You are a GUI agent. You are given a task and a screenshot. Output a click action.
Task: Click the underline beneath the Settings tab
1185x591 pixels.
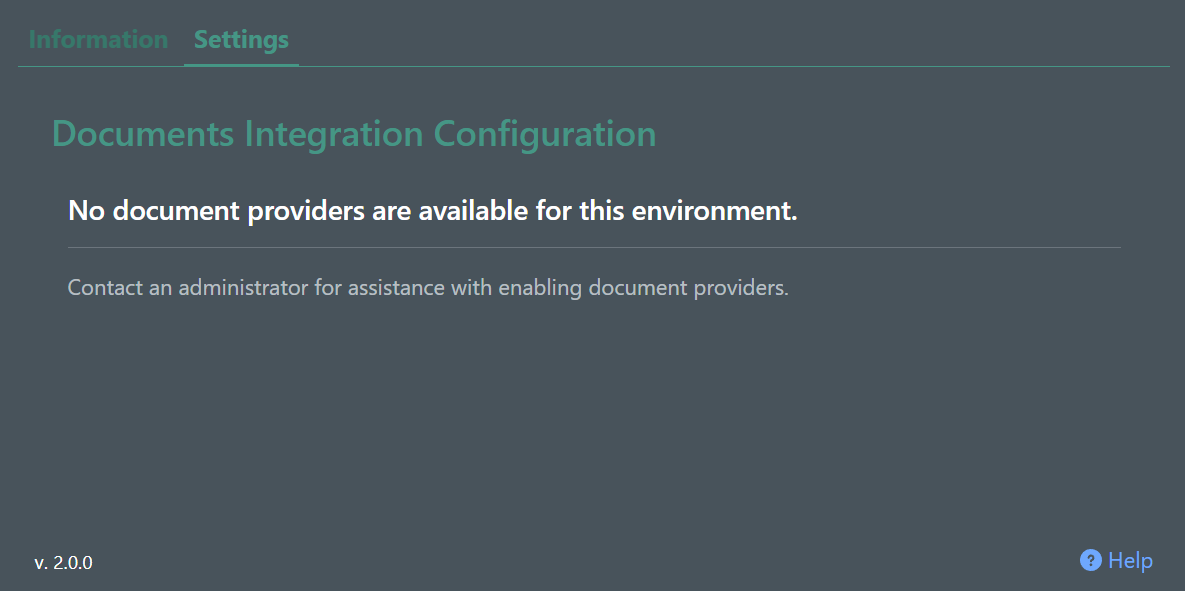point(240,63)
